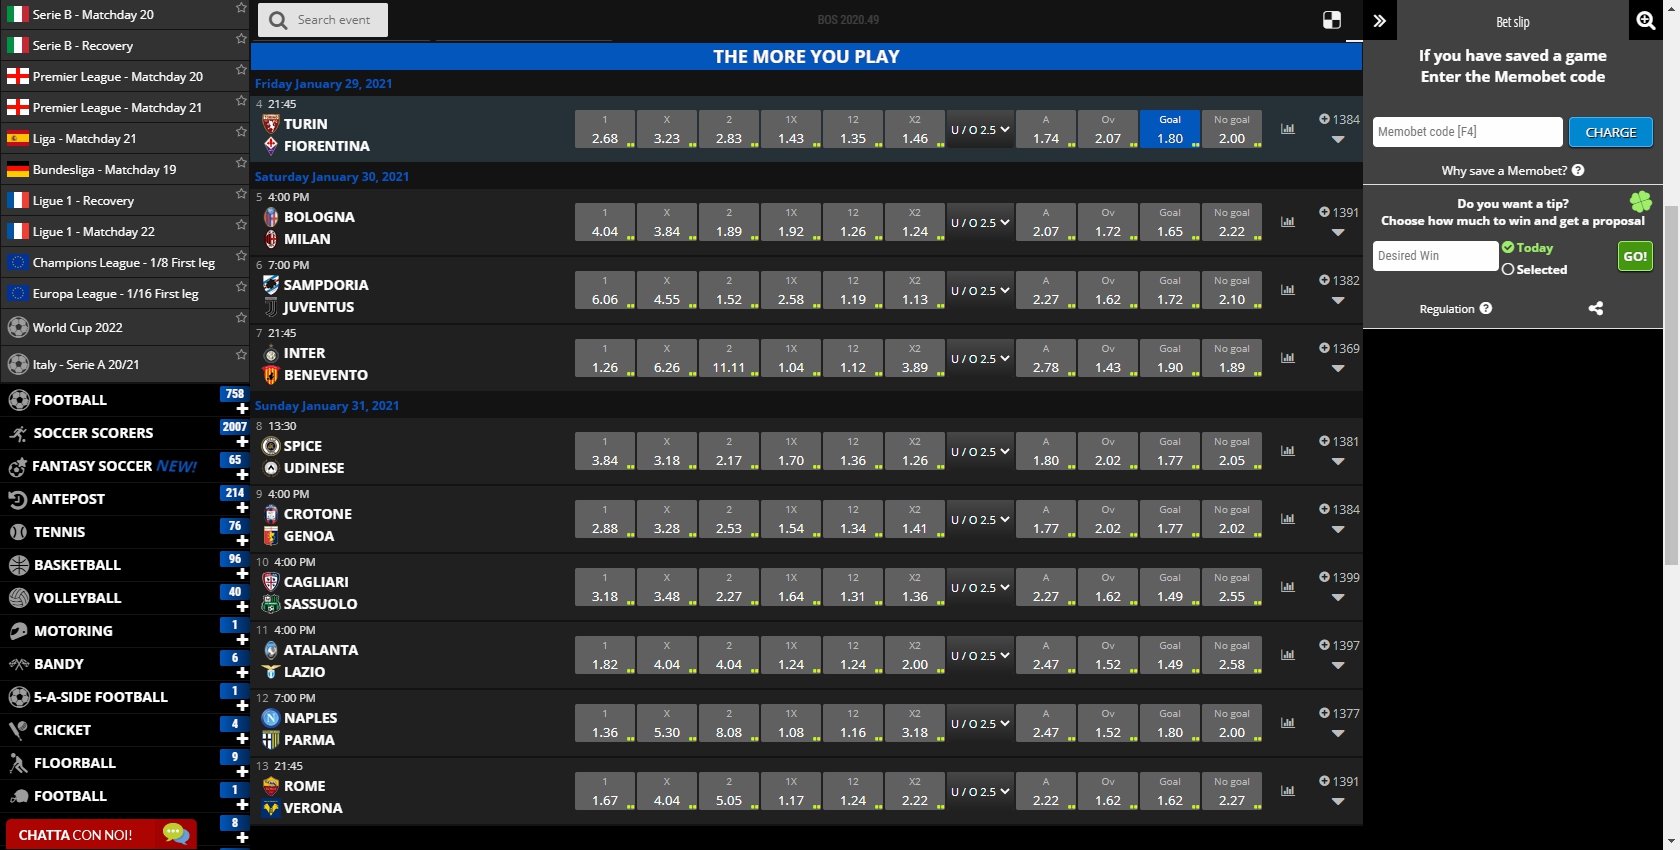Open statistics chart for Turin vs Fiorentina

[x=1288, y=129]
